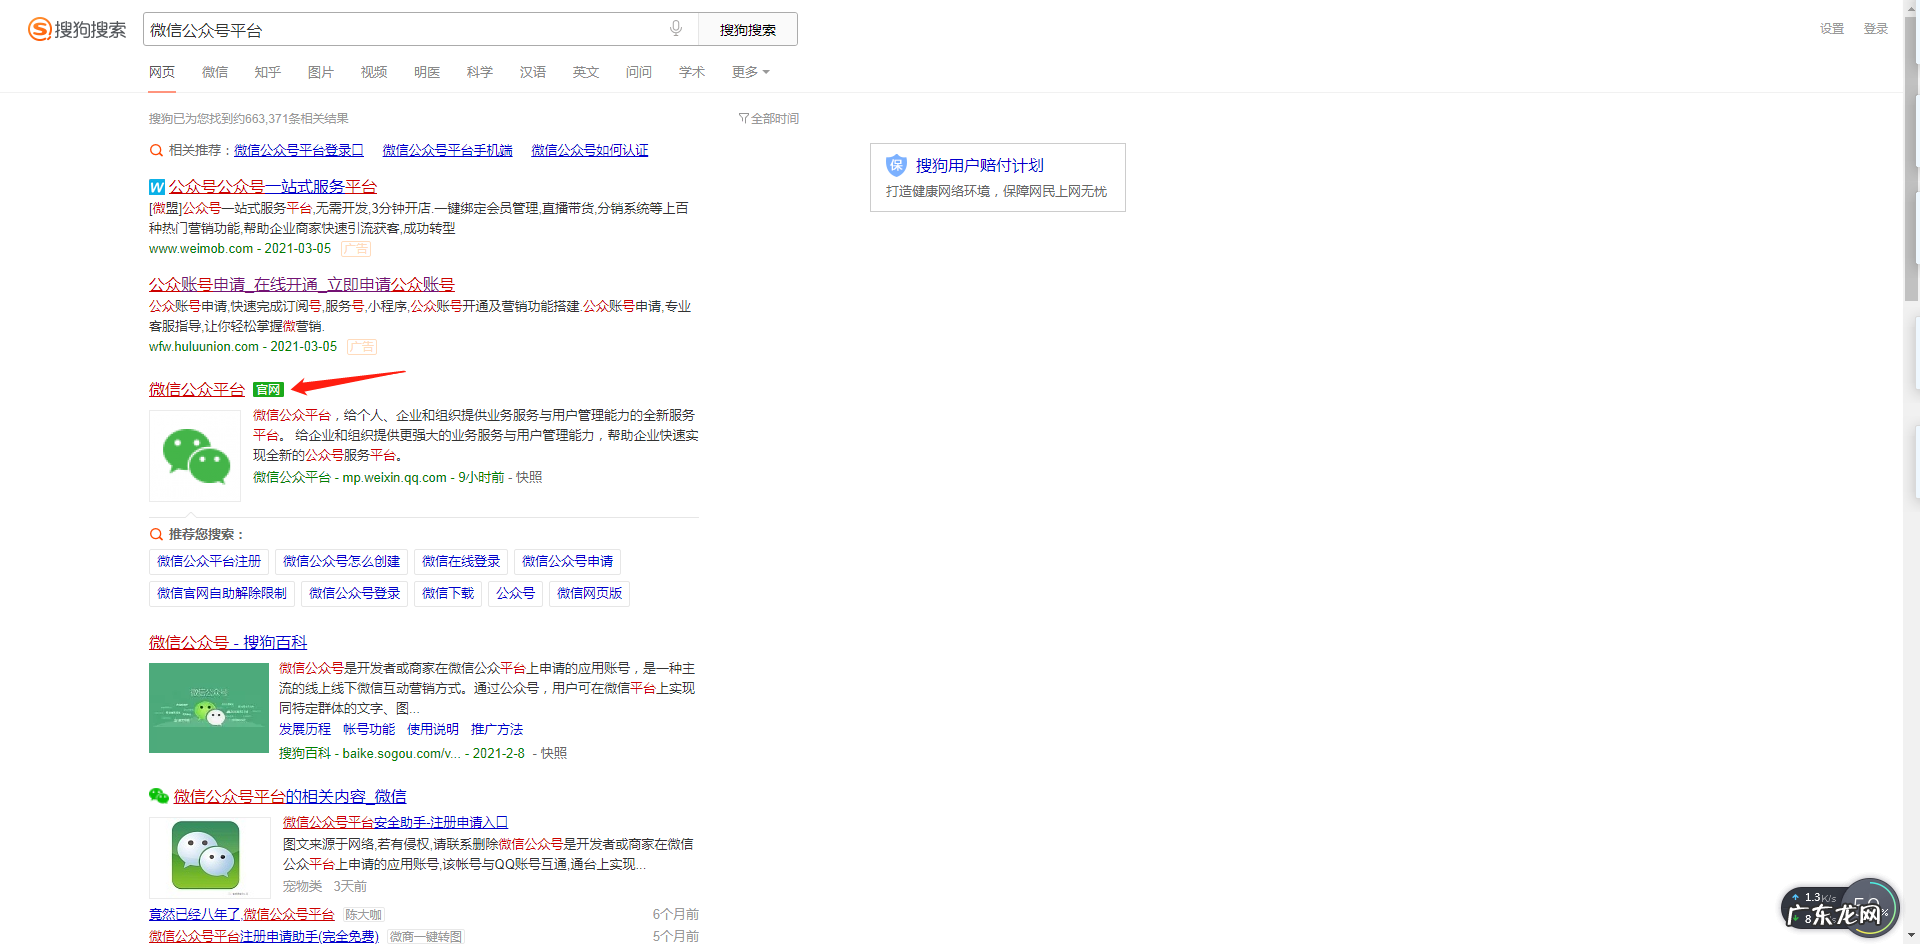Click the search input field
The height and width of the screenshot is (944, 1920).
coord(400,30)
